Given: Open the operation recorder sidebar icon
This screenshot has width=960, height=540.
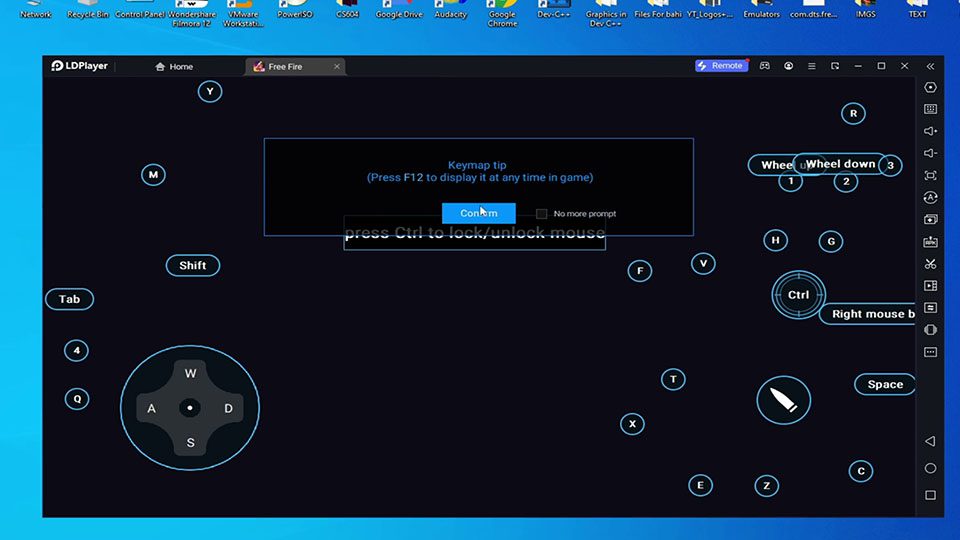Looking at the screenshot, I should point(930,197).
